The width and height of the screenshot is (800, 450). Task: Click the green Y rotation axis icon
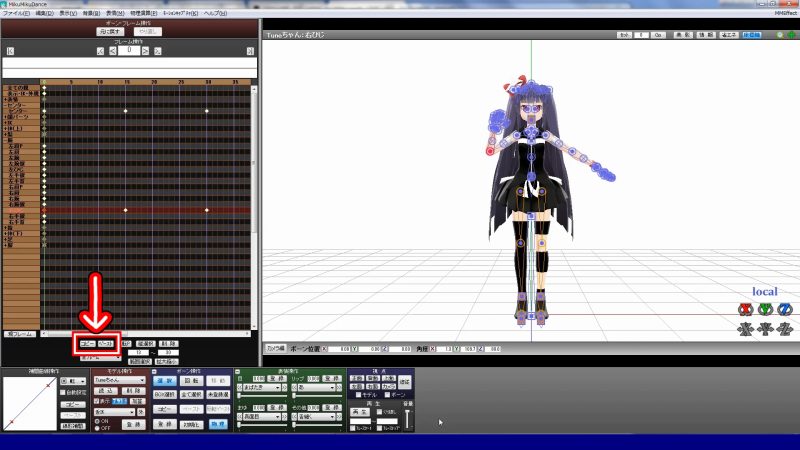point(765,309)
